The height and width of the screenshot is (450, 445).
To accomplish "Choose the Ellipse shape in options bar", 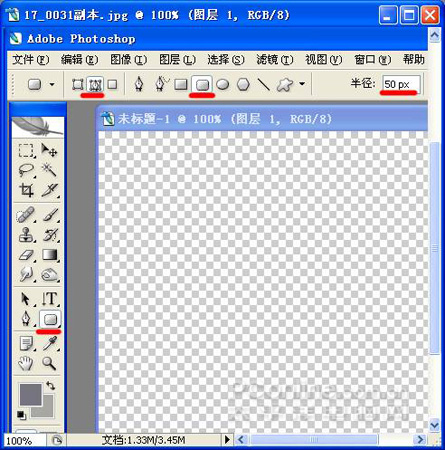I will pyautogui.click(x=223, y=84).
